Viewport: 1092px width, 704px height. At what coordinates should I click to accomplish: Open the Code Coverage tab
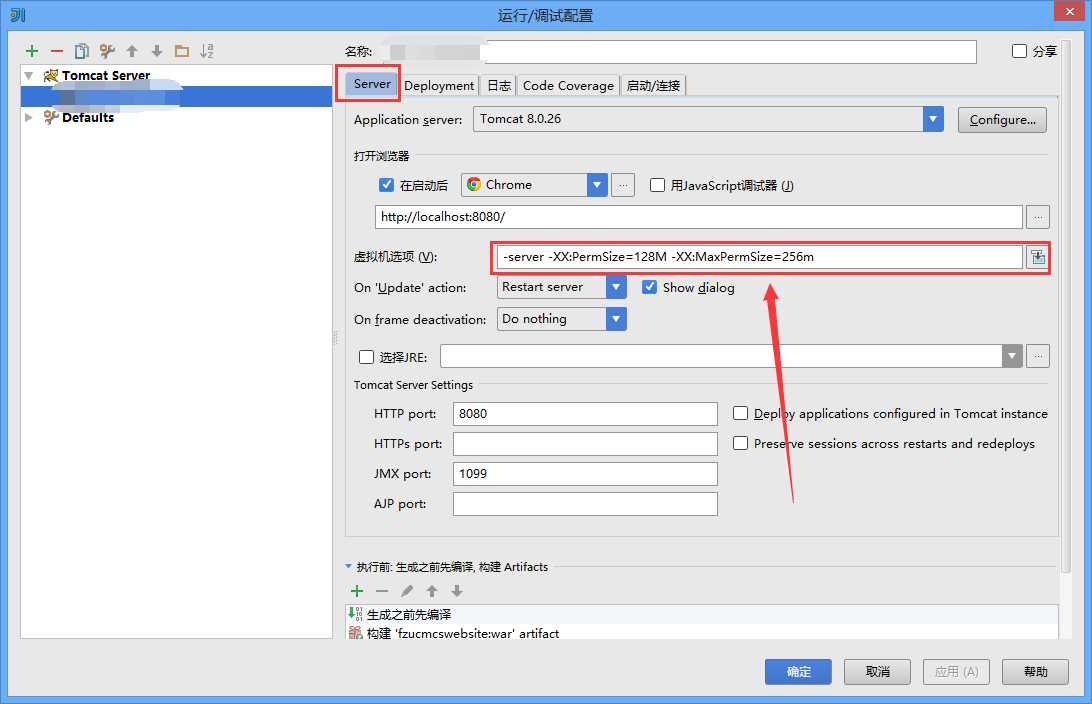pyautogui.click(x=568, y=86)
